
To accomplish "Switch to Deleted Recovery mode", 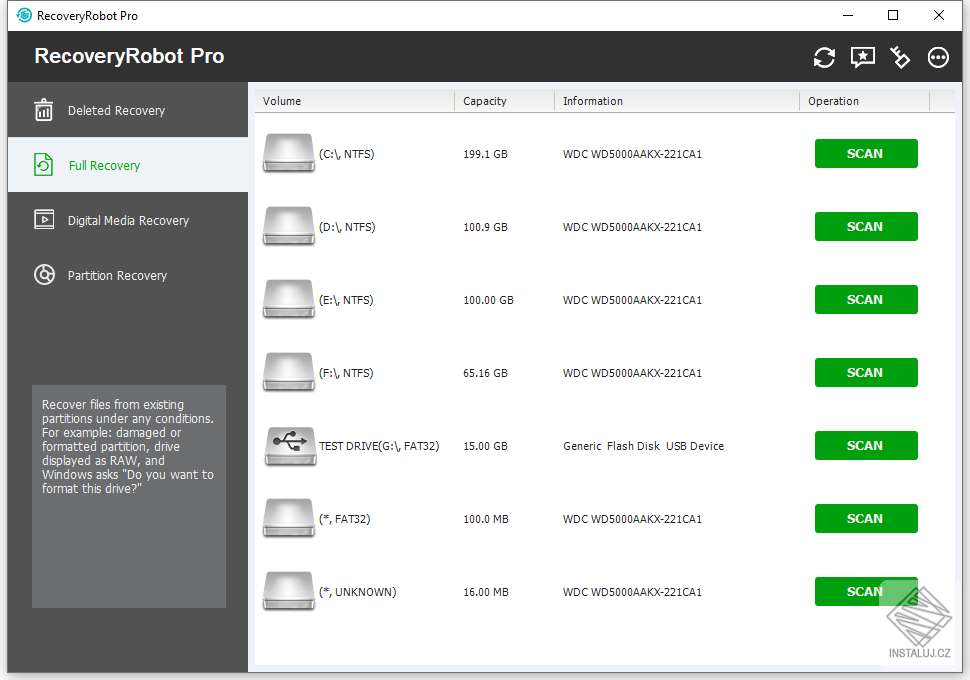I will (x=127, y=110).
